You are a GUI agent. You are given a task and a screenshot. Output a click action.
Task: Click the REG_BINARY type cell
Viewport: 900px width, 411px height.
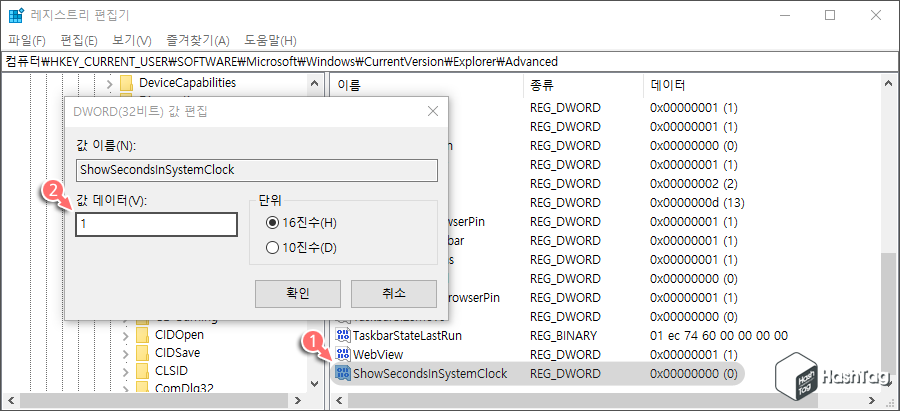(564, 335)
